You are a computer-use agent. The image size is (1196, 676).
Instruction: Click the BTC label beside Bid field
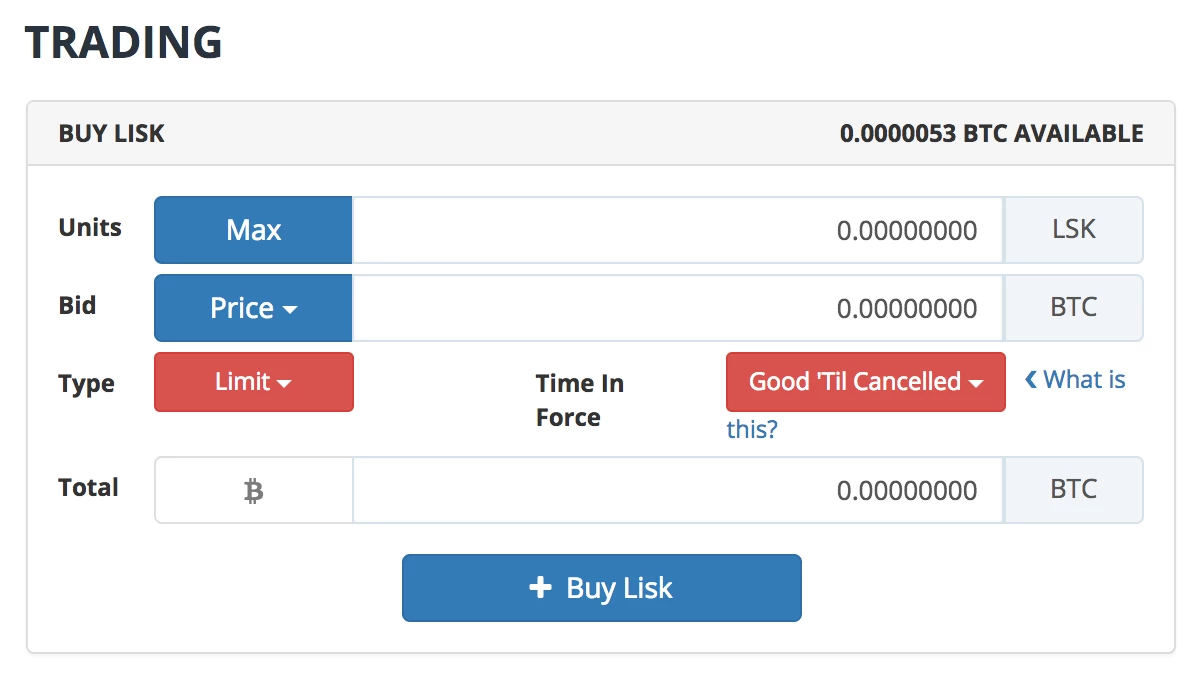pos(1073,308)
